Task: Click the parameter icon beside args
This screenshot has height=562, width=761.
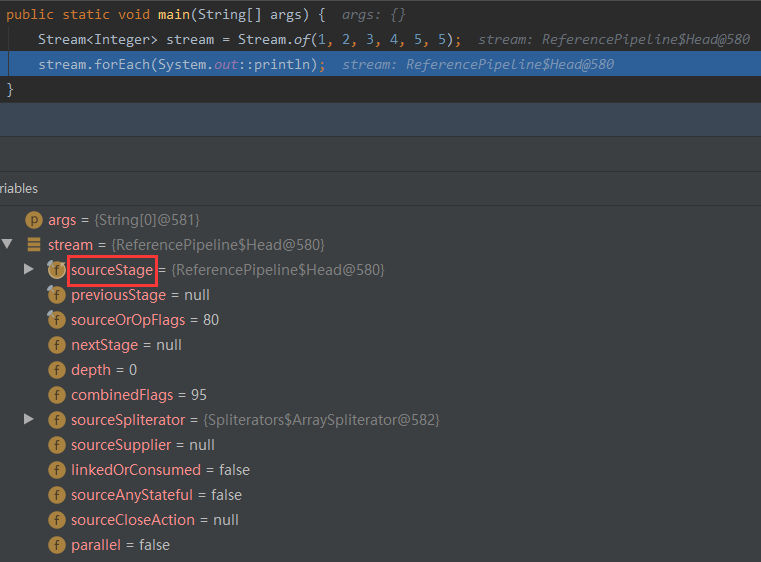Action: 33,220
